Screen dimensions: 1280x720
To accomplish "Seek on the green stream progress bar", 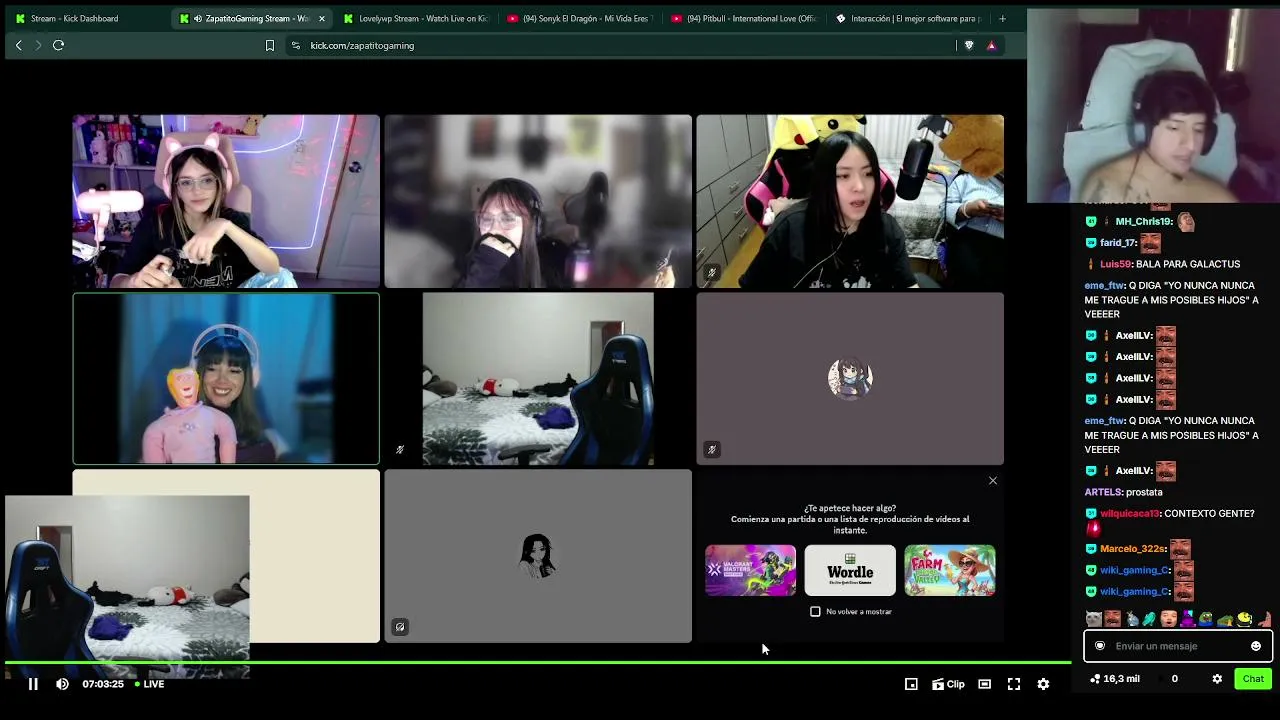I will (537, 662).
